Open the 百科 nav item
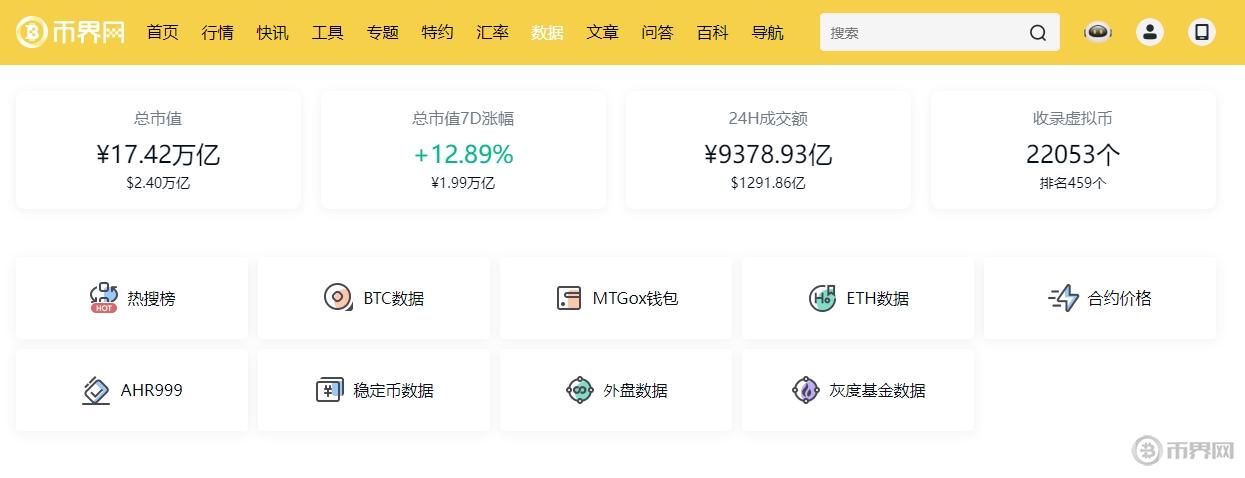 pos(712,32)
